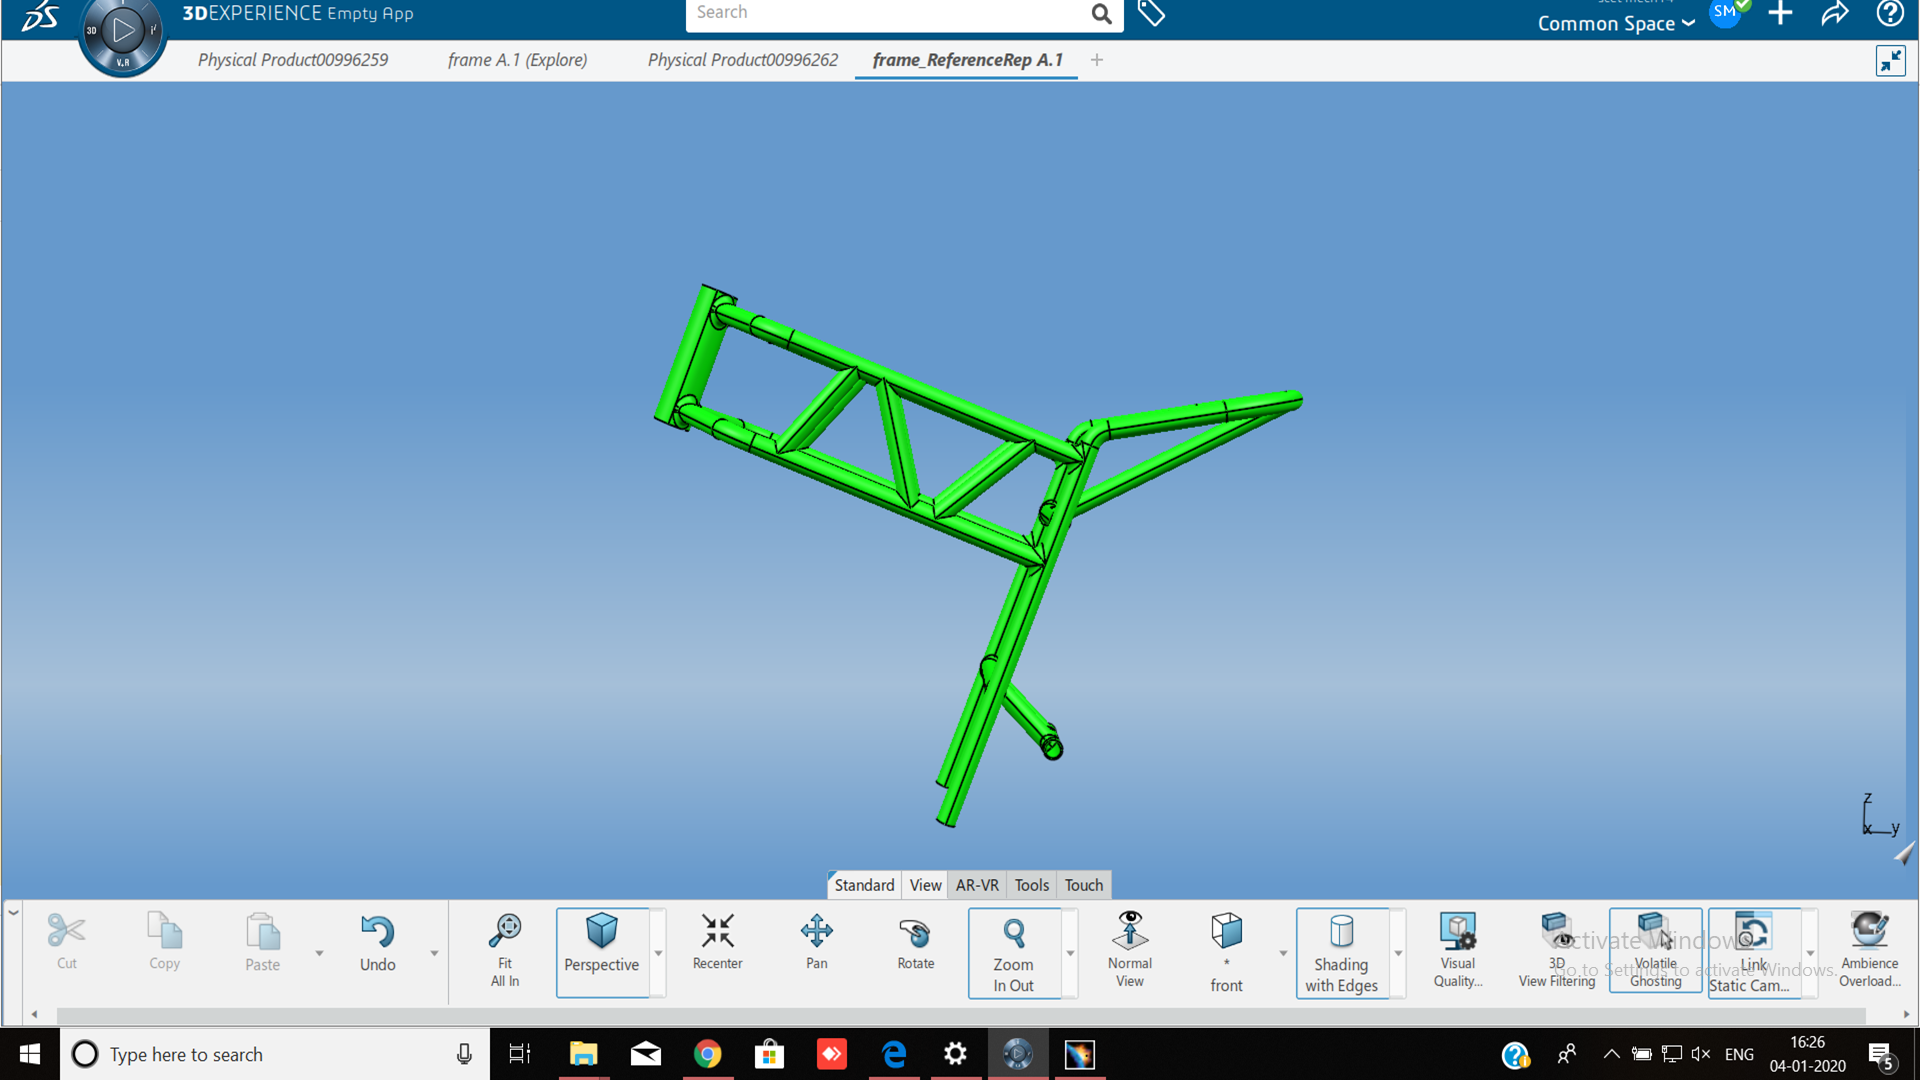Click the Share arrow icon
Viewport: 1920px width, 1080px height.
(x=1835, y=13)
